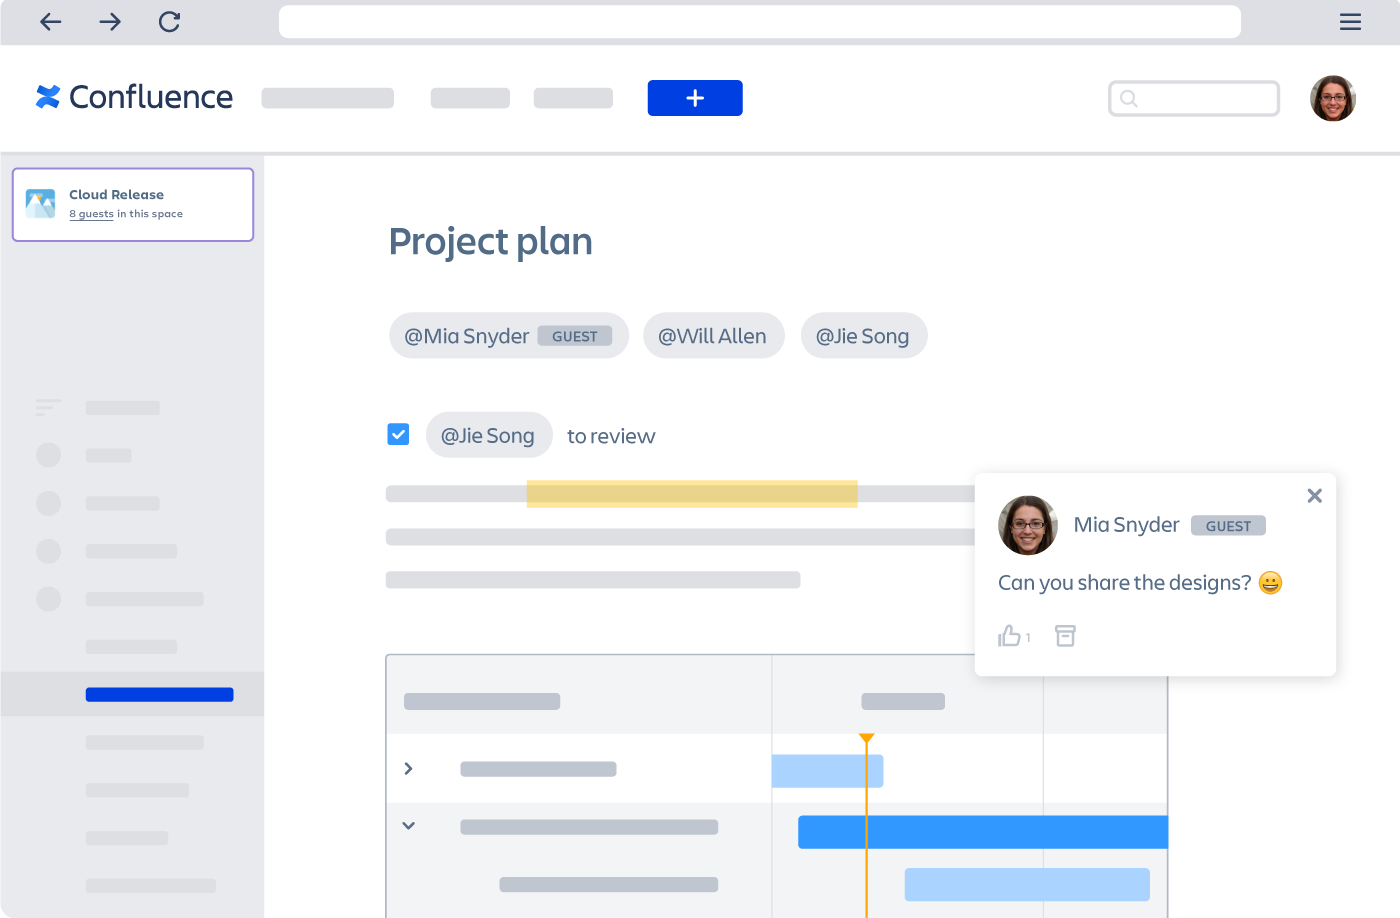Open the 8 guests link
This screenshot has width=1400, height=918.
pos(91,213)
